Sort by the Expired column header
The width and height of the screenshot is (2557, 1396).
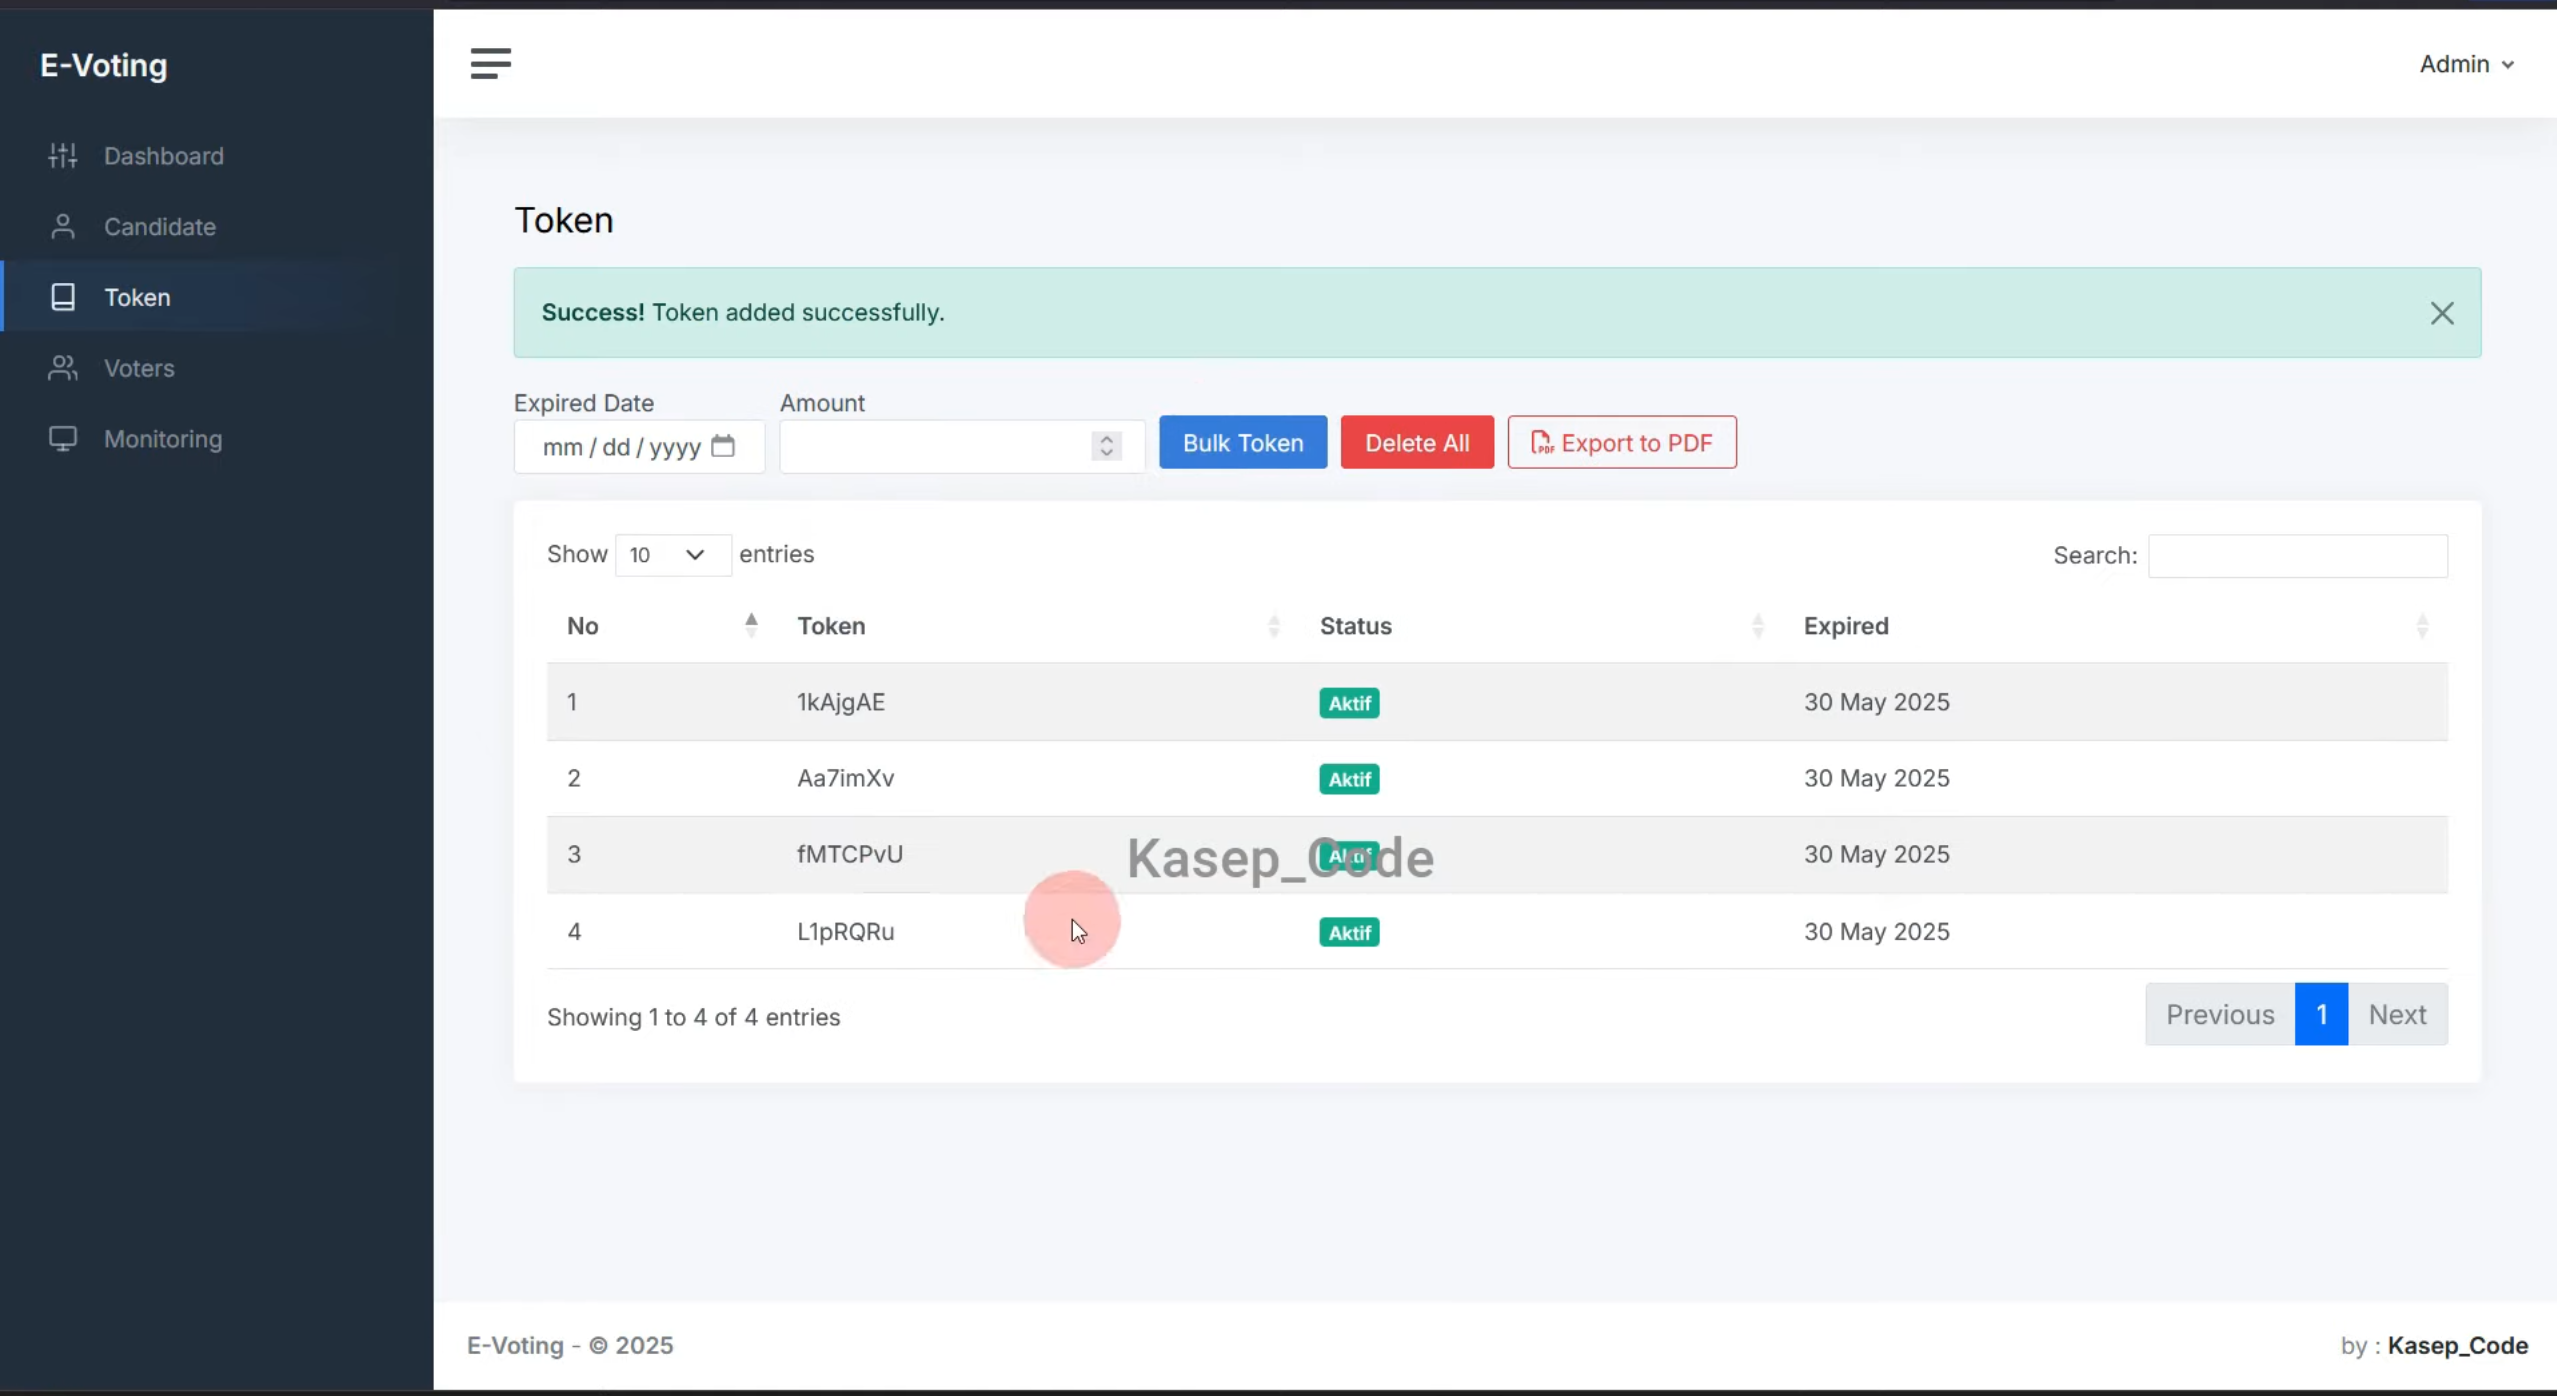coord(1846,626)
